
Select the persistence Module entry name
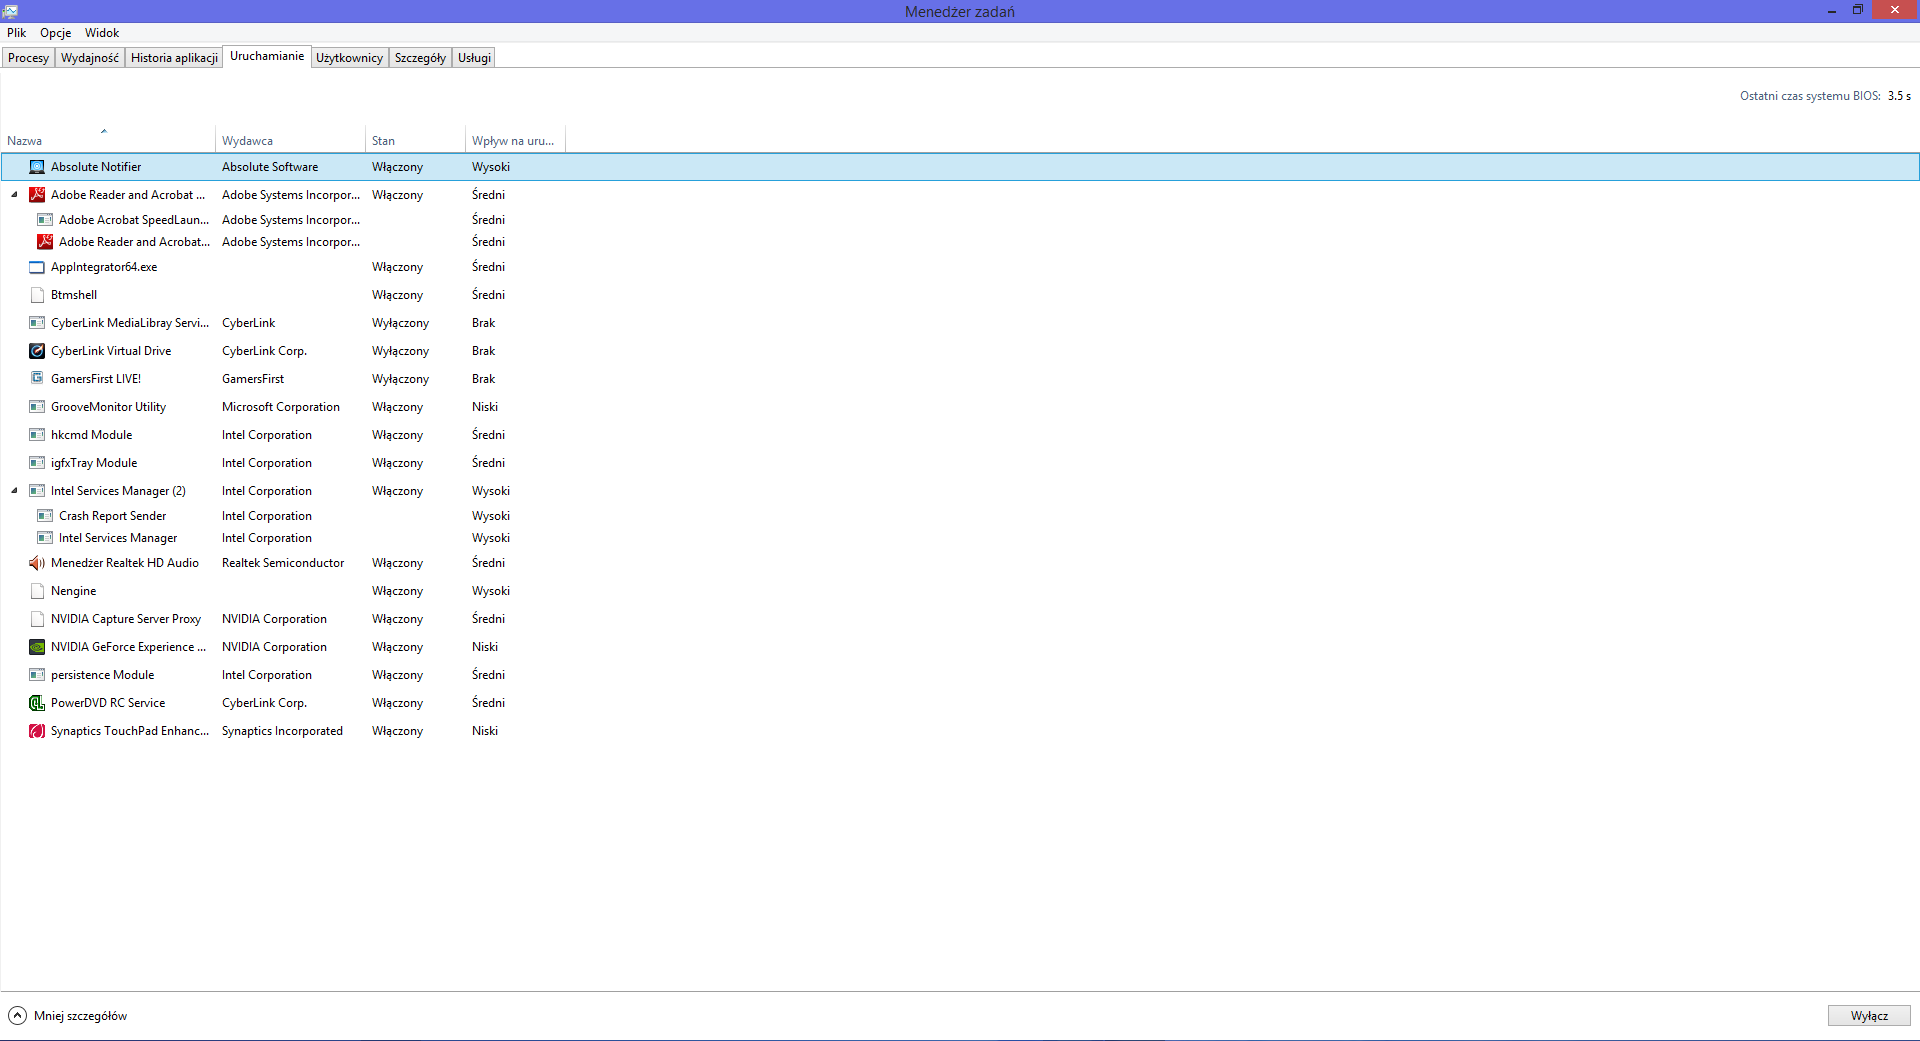[x=103, y=675]
